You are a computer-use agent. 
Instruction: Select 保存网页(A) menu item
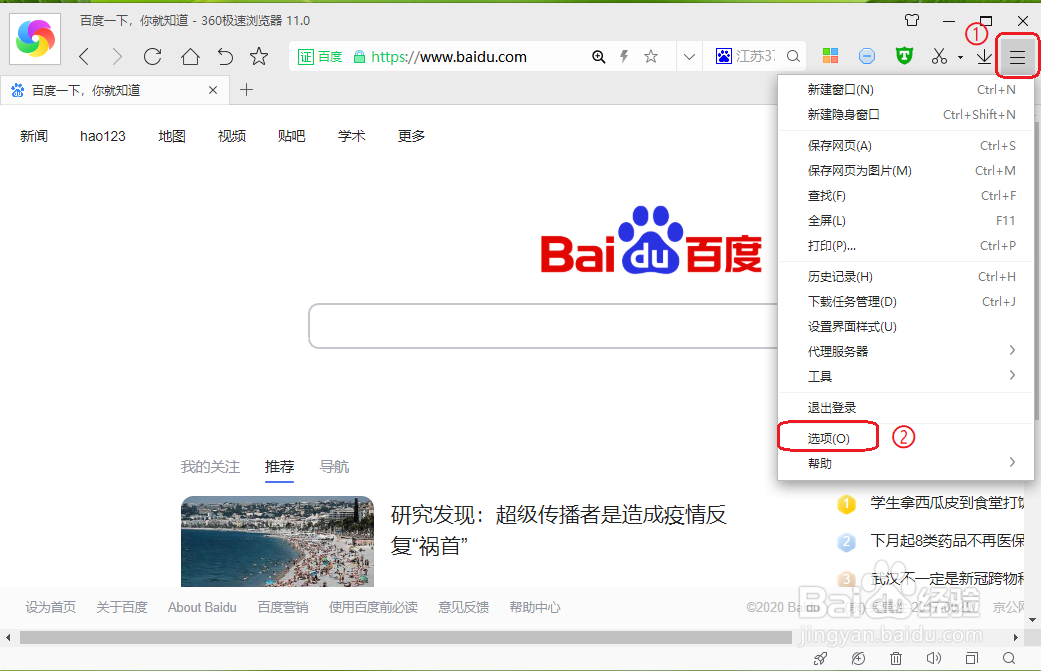pyautogui.click(x=906, y=145)
